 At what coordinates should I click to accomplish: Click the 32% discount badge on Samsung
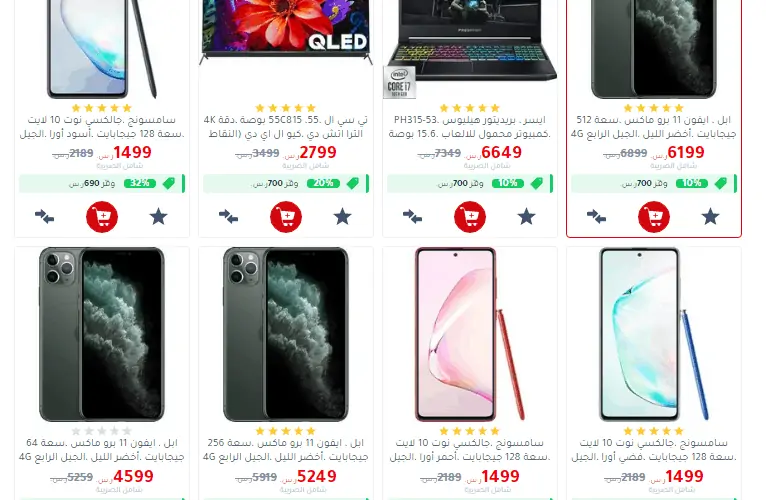point(140,183)
